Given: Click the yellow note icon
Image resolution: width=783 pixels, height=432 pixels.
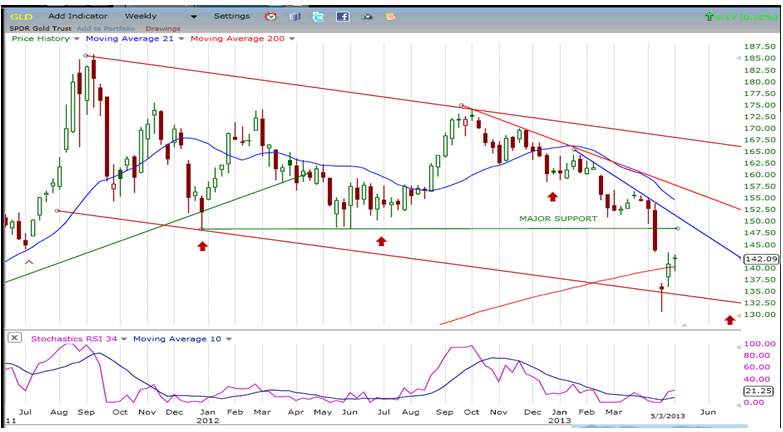Looking at the screenshot, I should click(391, 16).
